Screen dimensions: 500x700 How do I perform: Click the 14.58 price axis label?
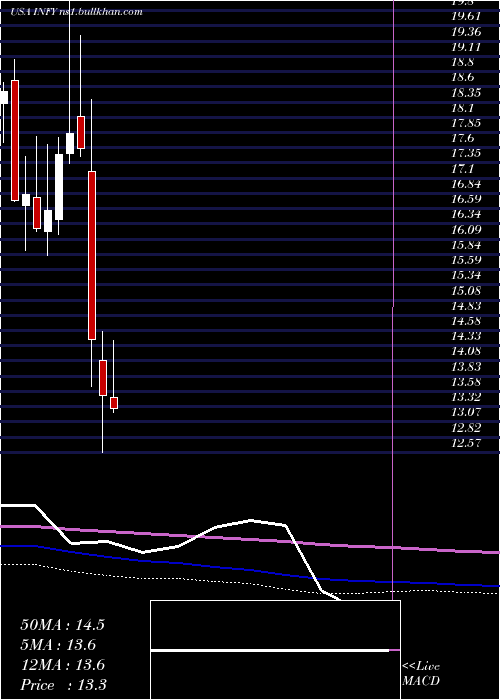pos(466,322)
